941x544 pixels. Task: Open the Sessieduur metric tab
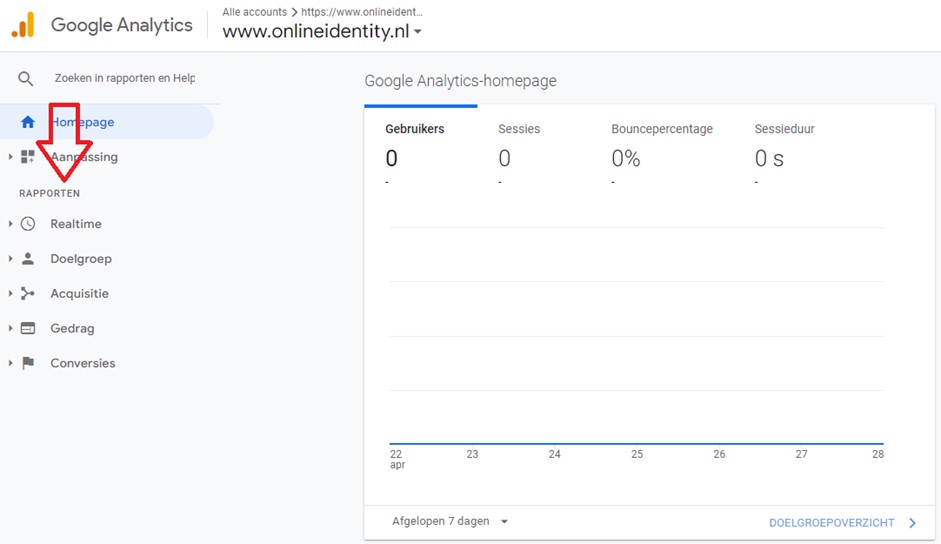(784, 129)
